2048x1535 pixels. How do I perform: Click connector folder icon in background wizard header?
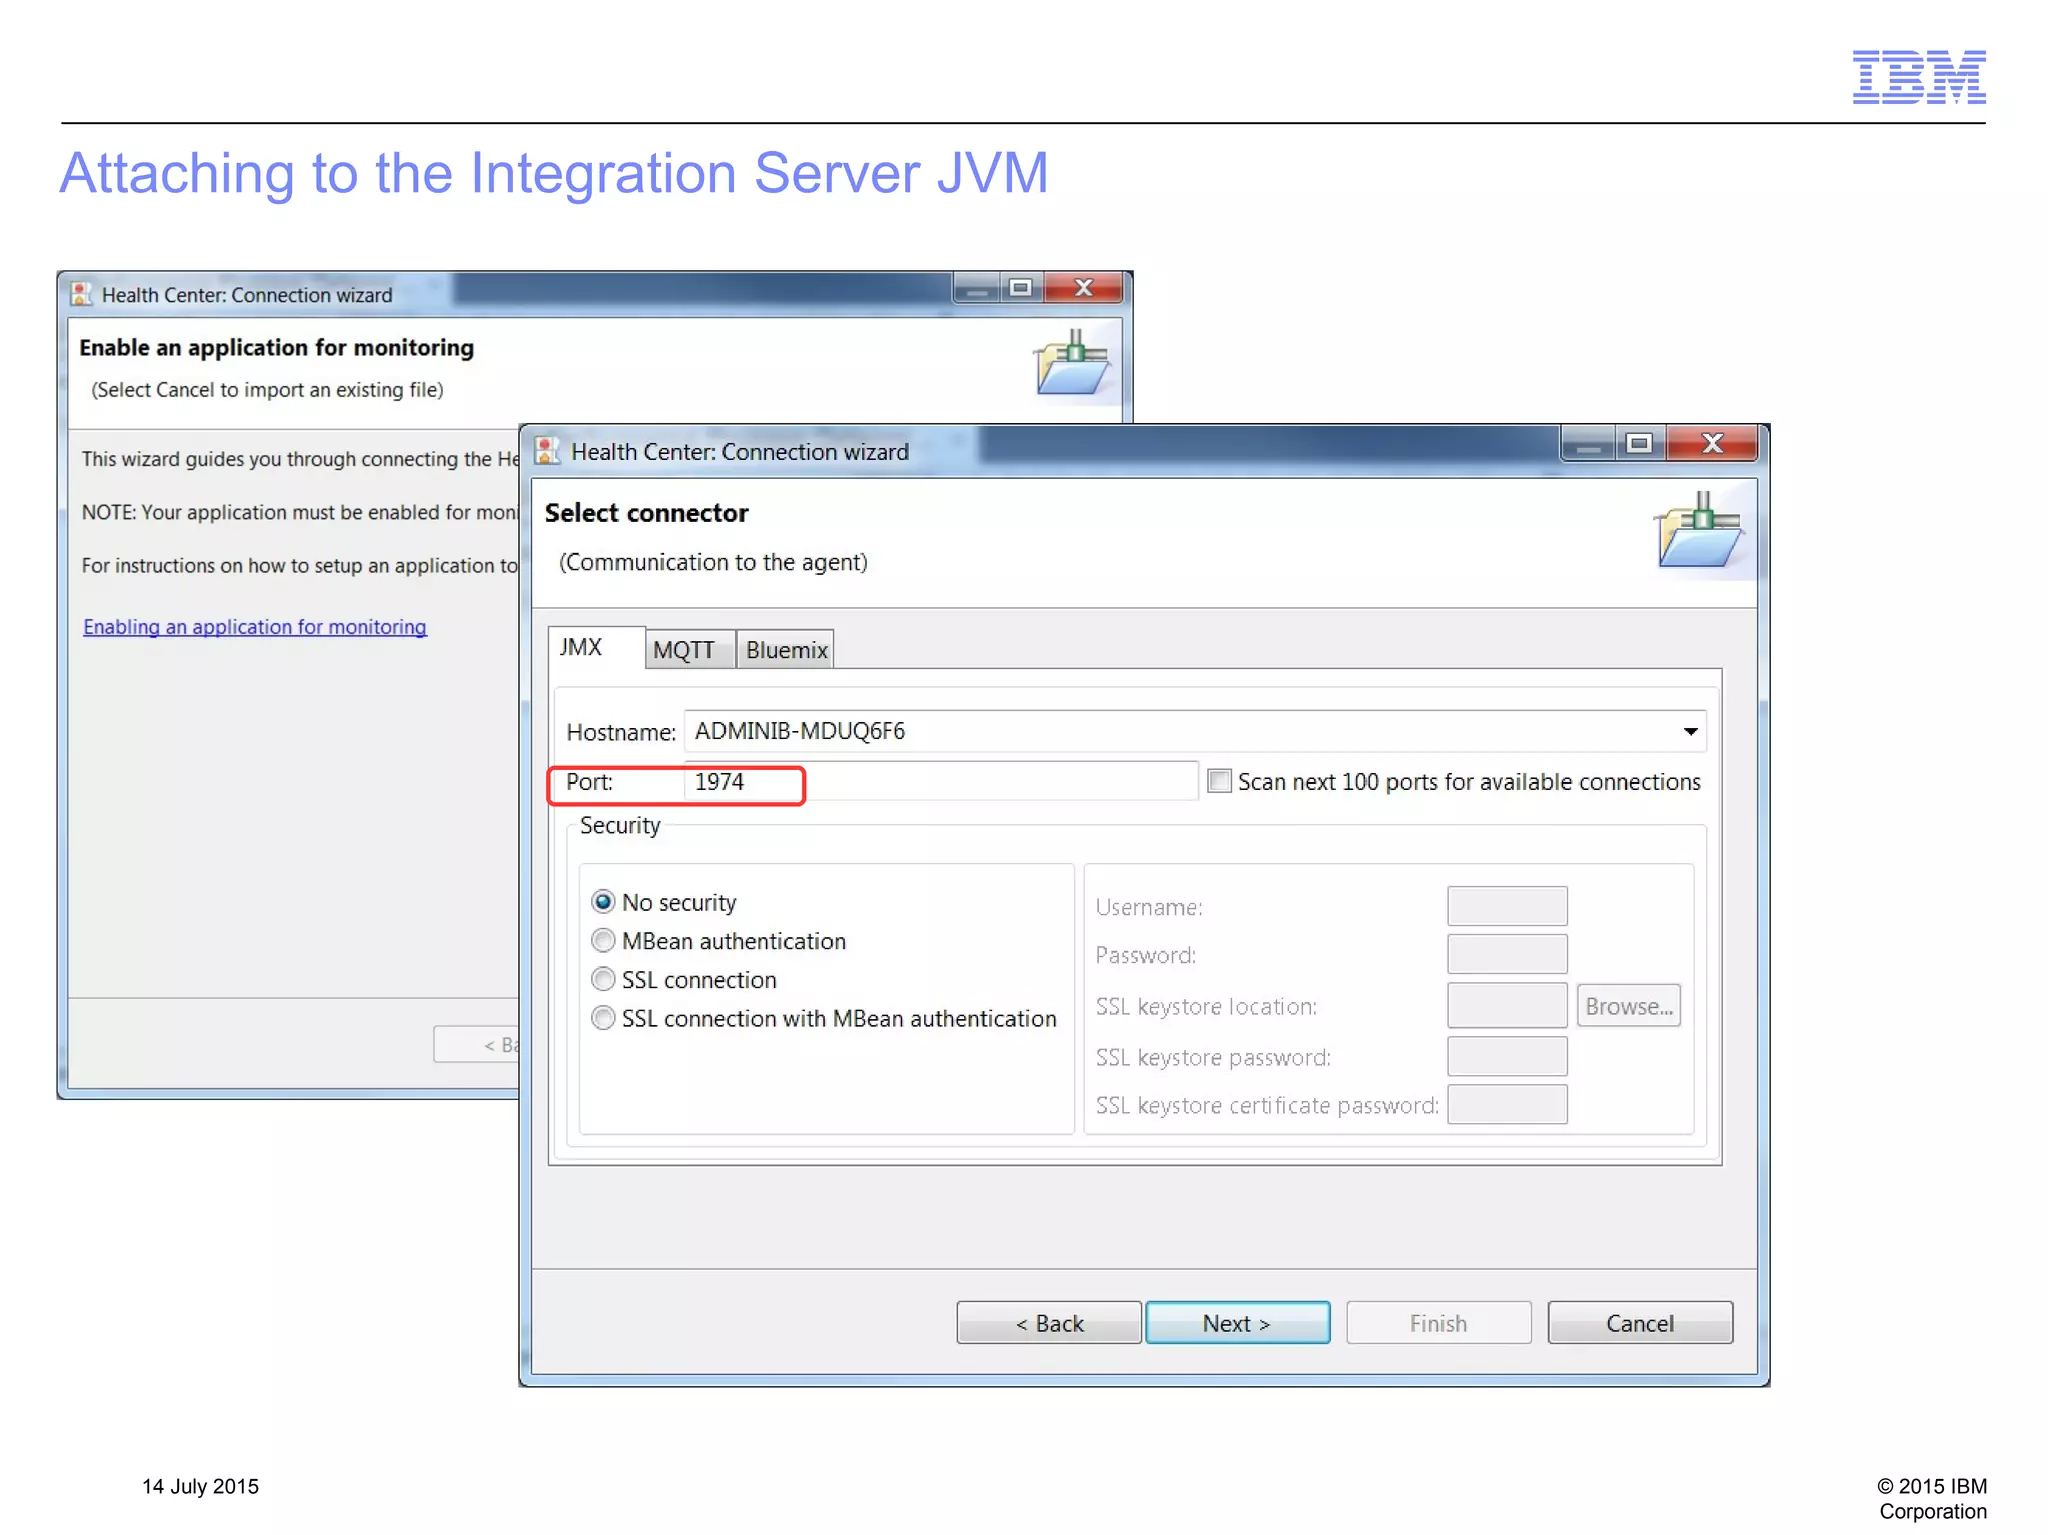click(x=1072, y=362)
